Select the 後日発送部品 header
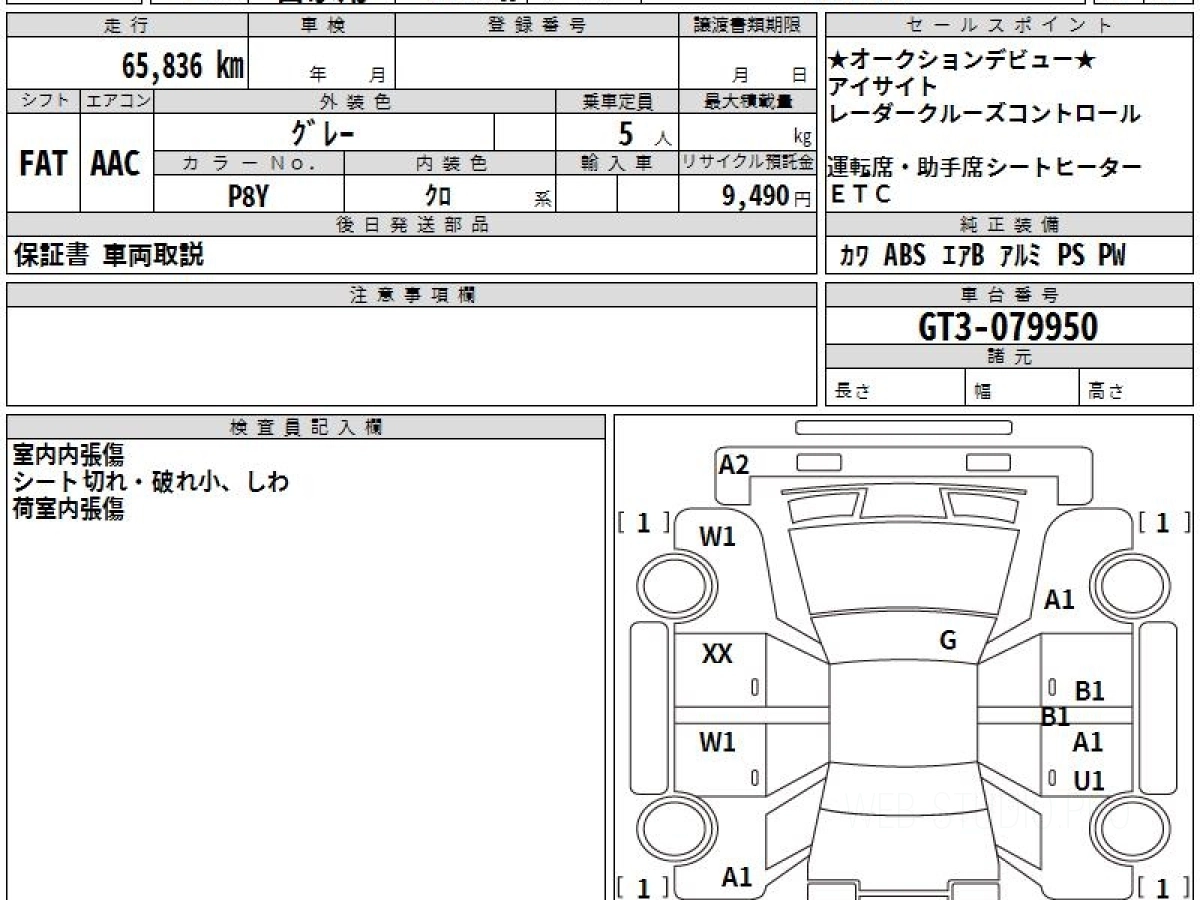Image resolution: width=1200 pixels, height=900 pixels. point(412,225)
